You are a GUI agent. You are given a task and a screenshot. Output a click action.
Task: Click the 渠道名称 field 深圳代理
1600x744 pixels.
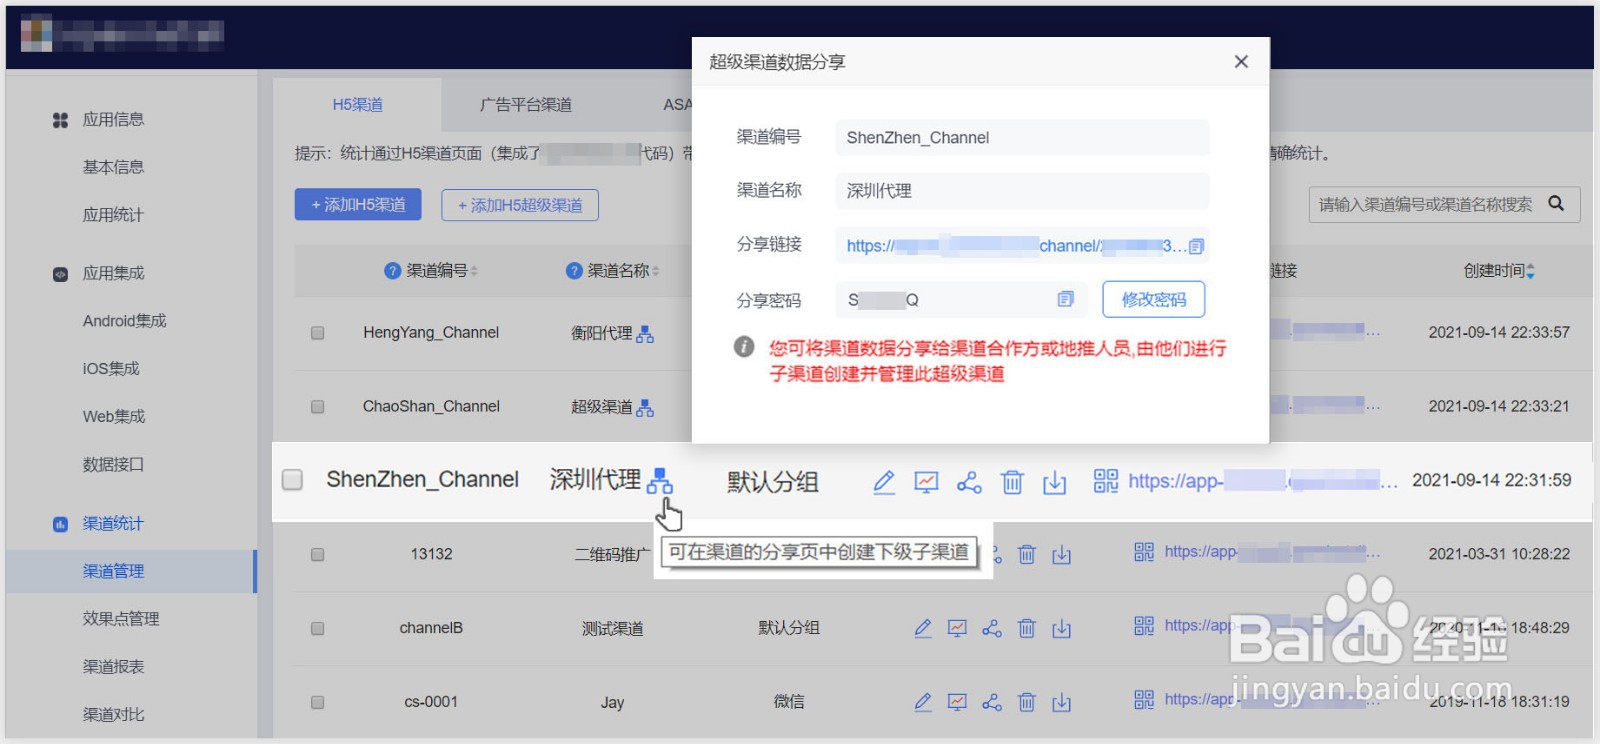1022,191
